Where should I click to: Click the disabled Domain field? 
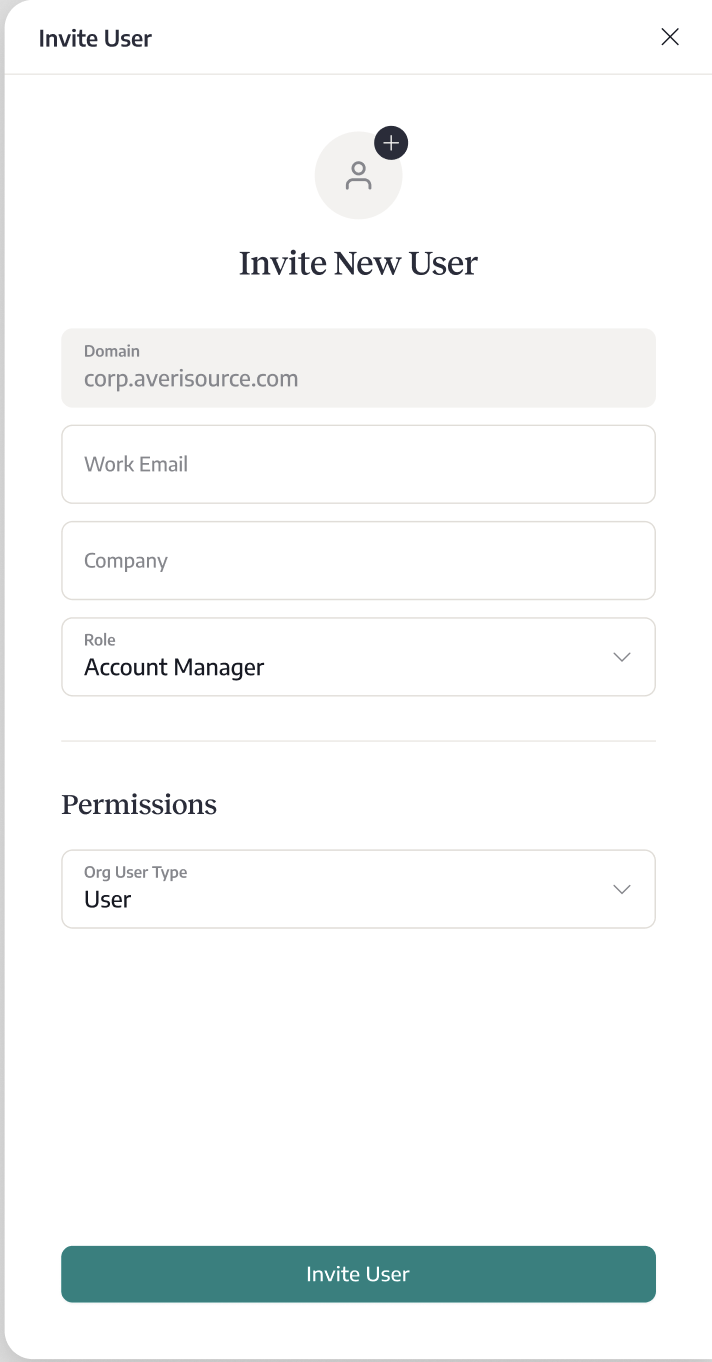click(358, 368)
